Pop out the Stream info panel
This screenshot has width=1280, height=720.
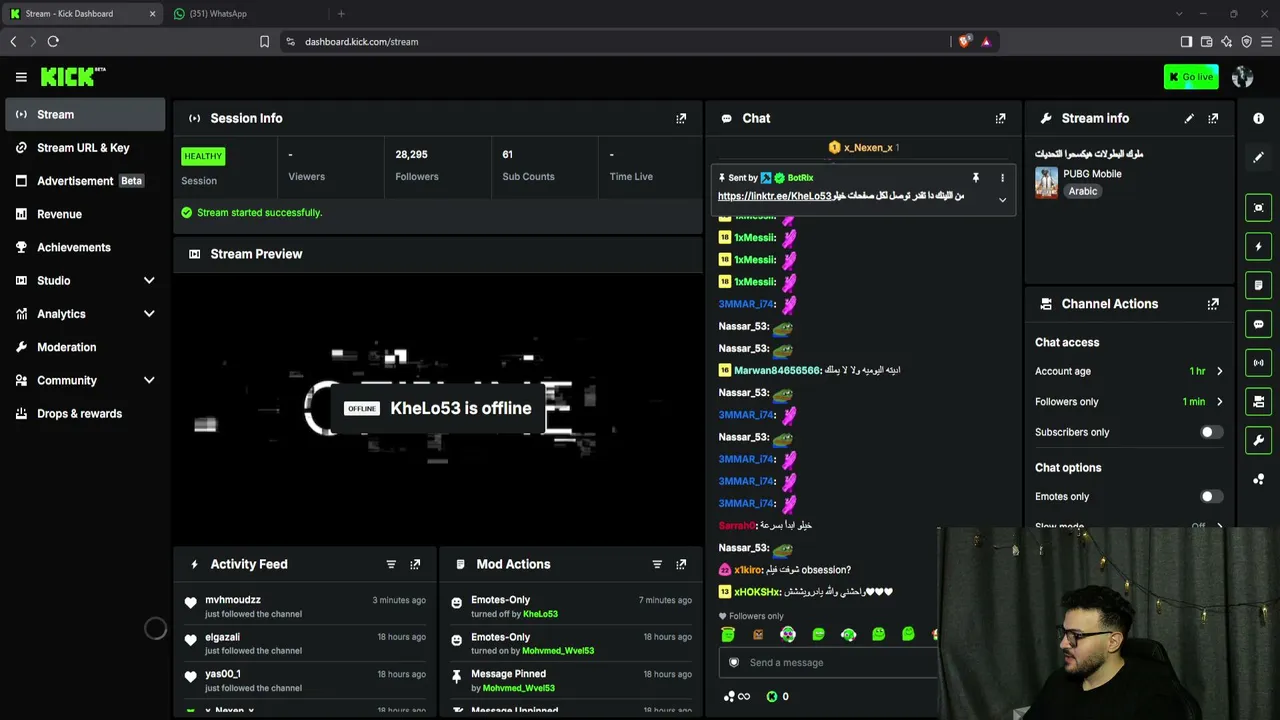1213,118
